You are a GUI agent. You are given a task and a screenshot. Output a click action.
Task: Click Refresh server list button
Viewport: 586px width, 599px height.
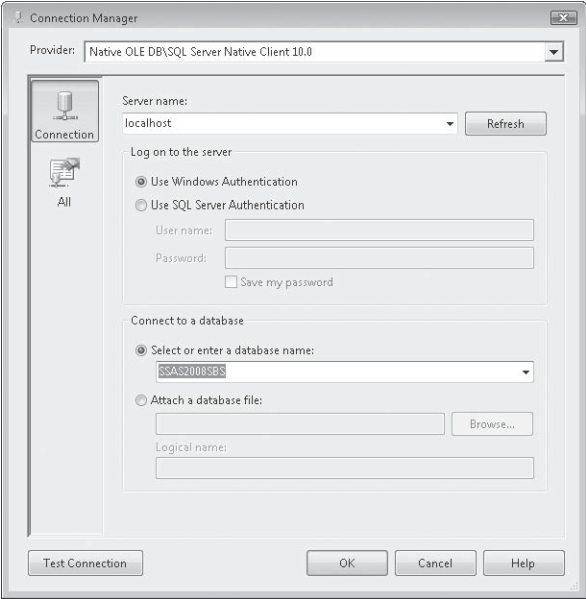[505, 124]
